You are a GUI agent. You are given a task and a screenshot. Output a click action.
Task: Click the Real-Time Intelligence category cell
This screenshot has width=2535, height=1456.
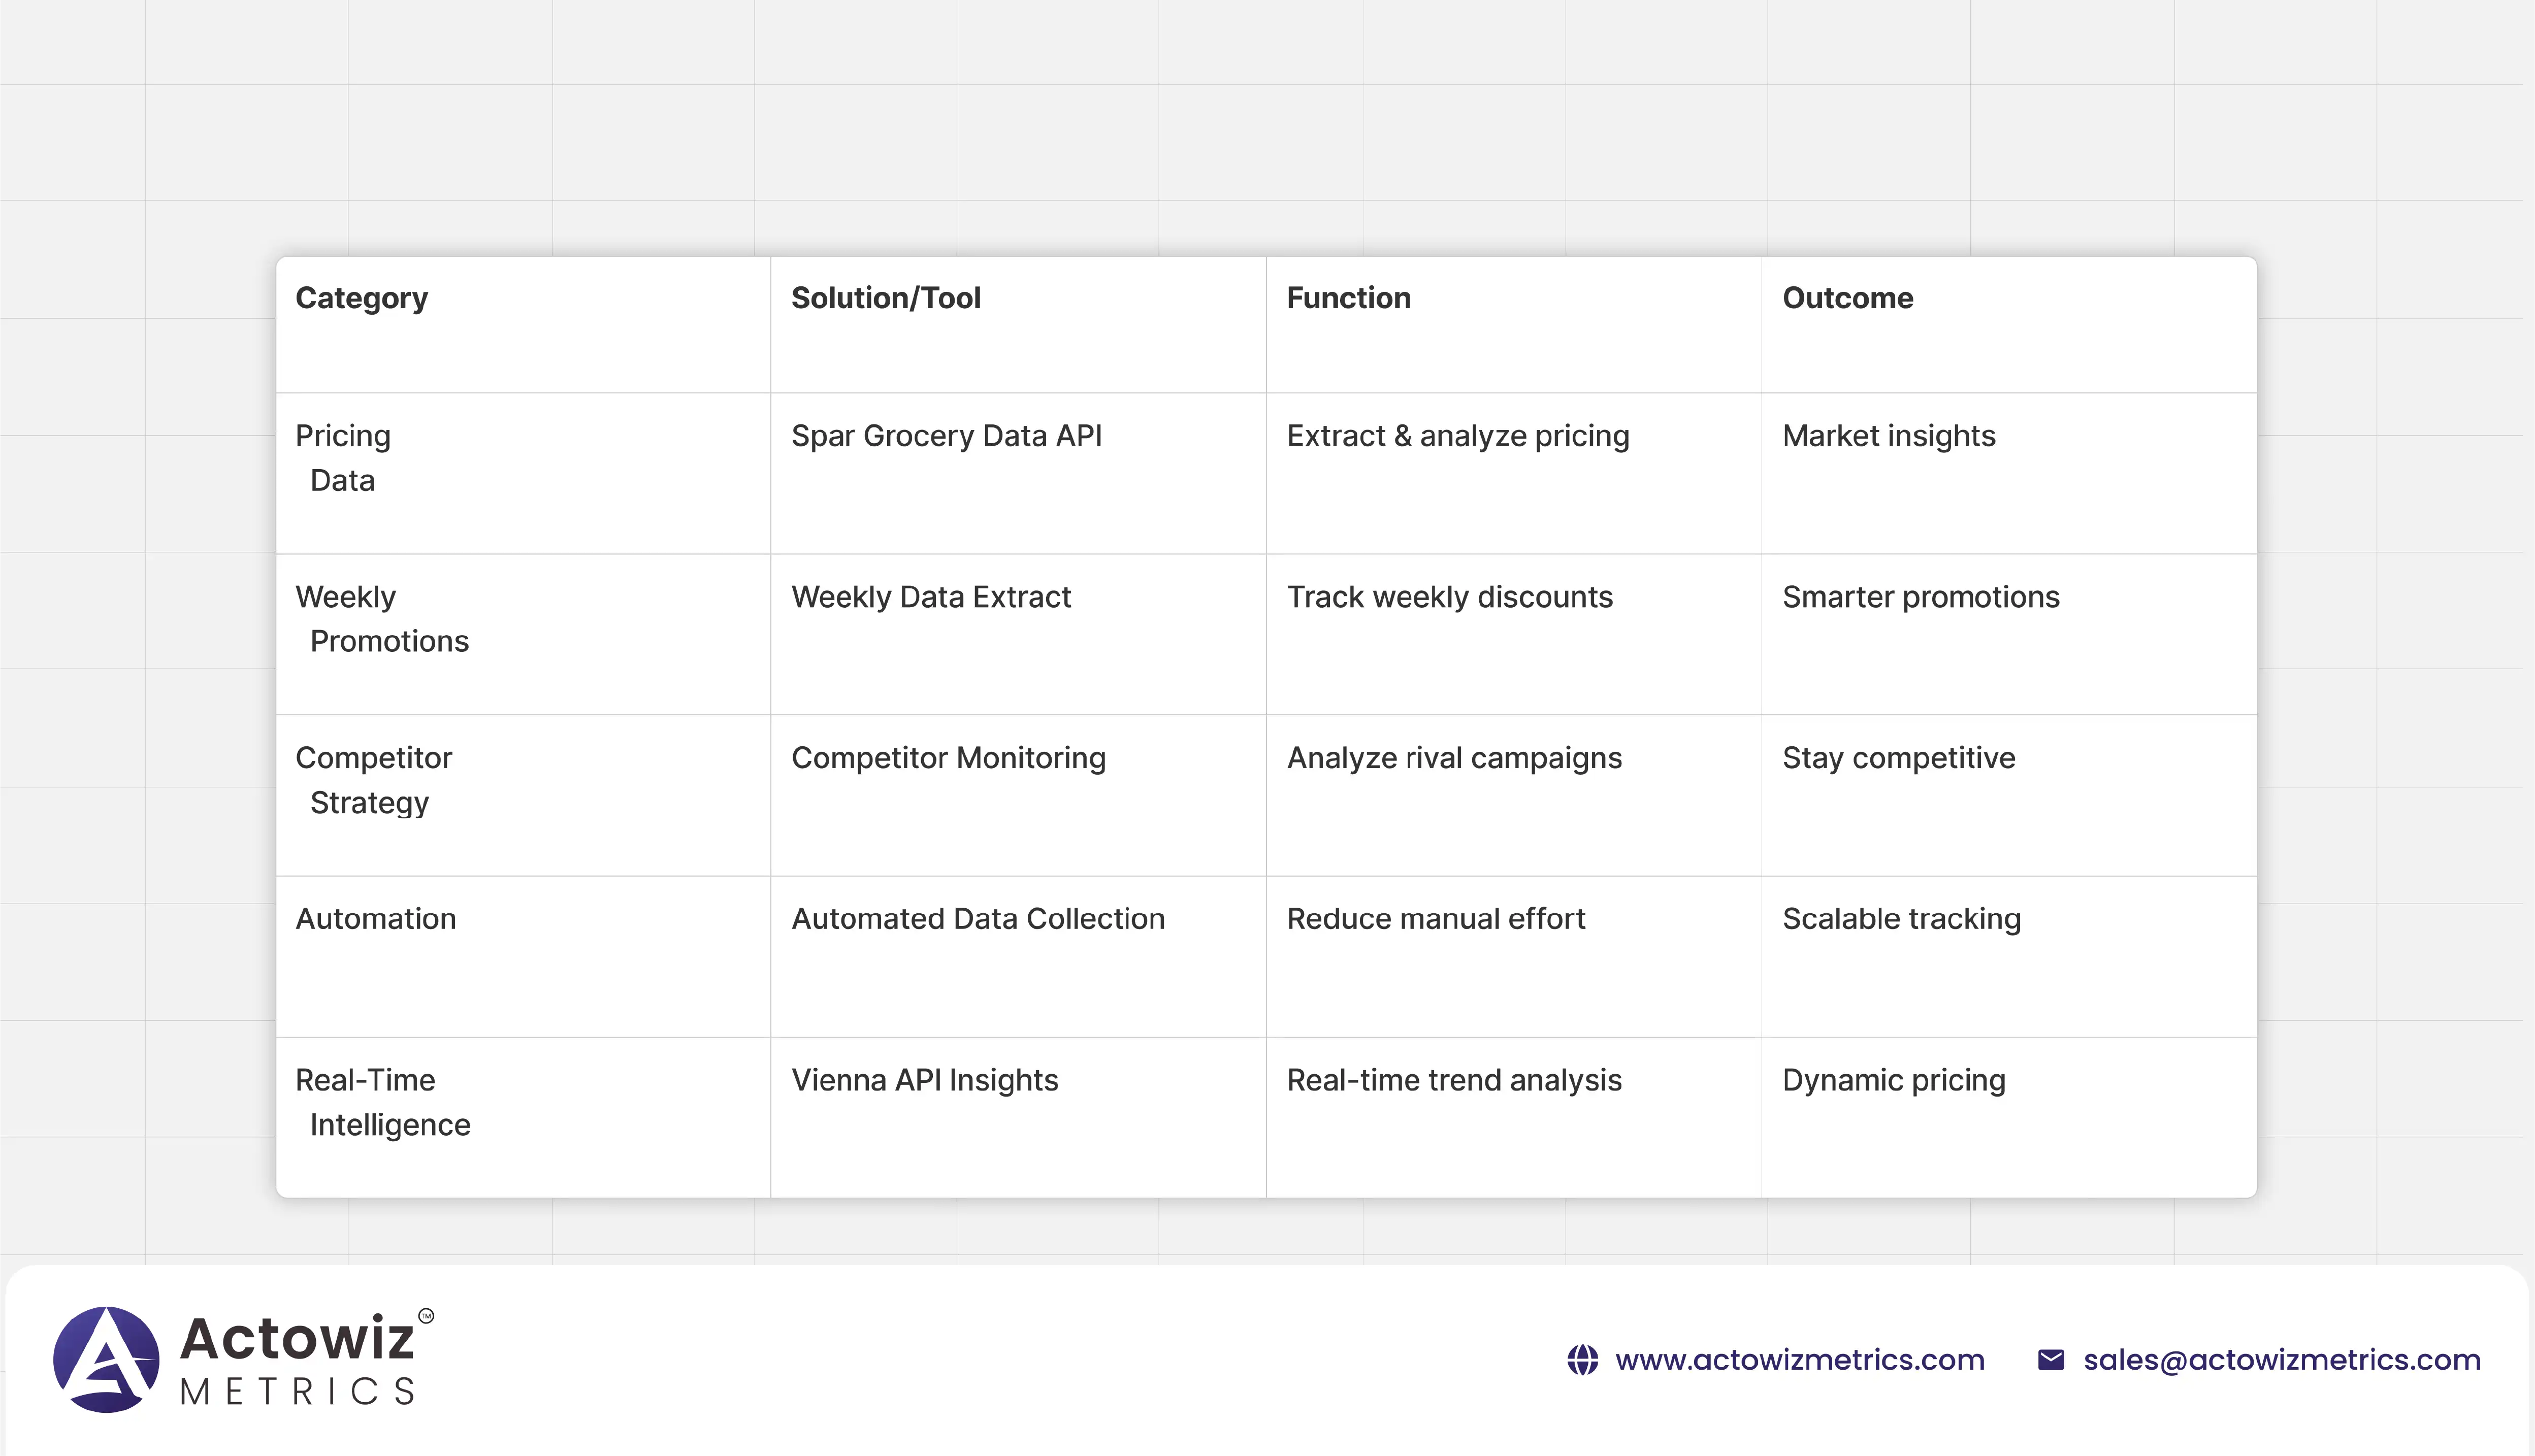pos(382,1102)
